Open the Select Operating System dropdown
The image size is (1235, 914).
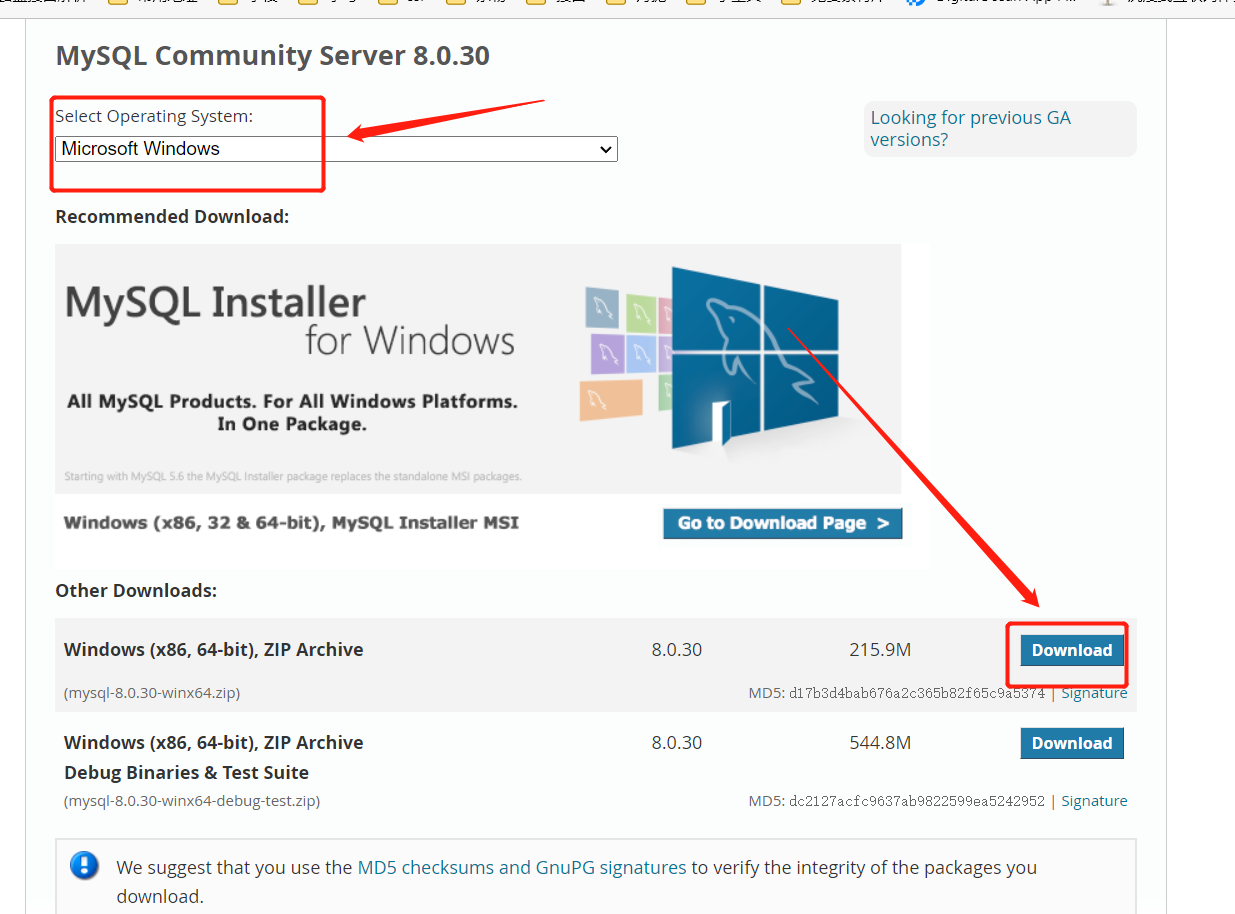click(x=336, y=149)
